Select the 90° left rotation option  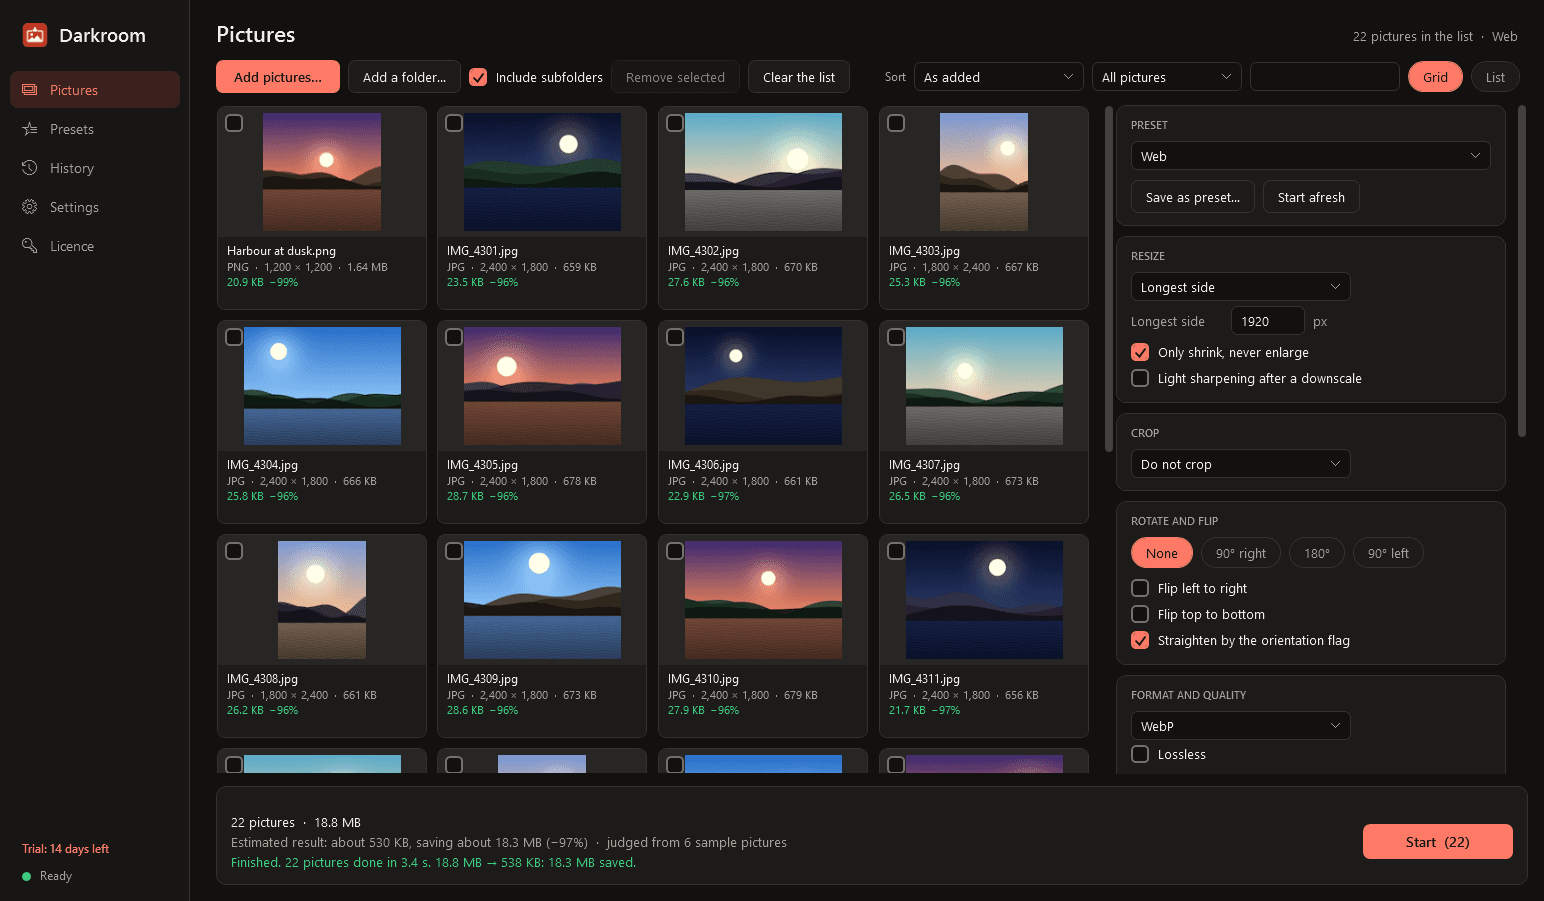1388,553
